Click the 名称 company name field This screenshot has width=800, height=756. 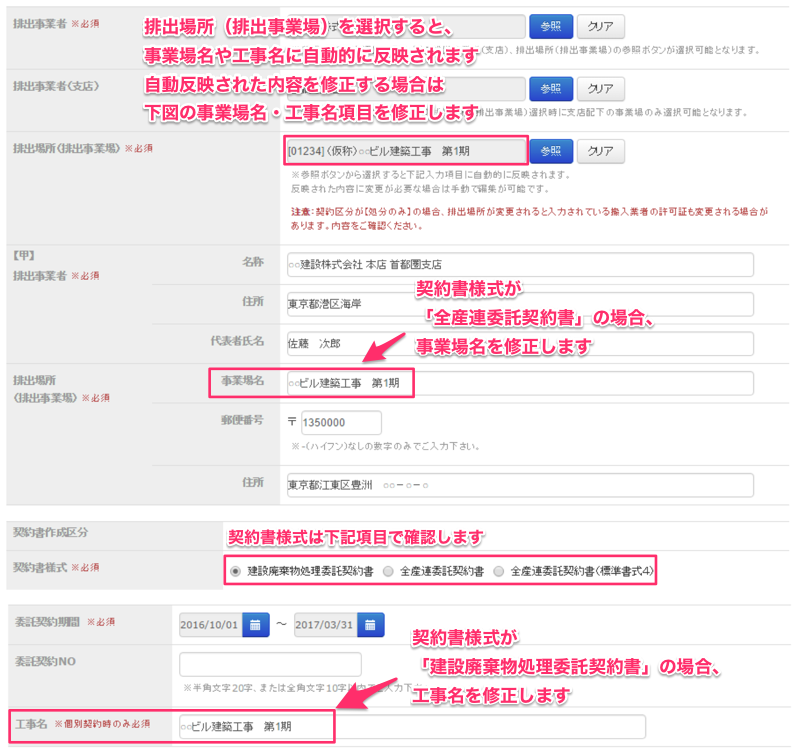tap(518, 265)
